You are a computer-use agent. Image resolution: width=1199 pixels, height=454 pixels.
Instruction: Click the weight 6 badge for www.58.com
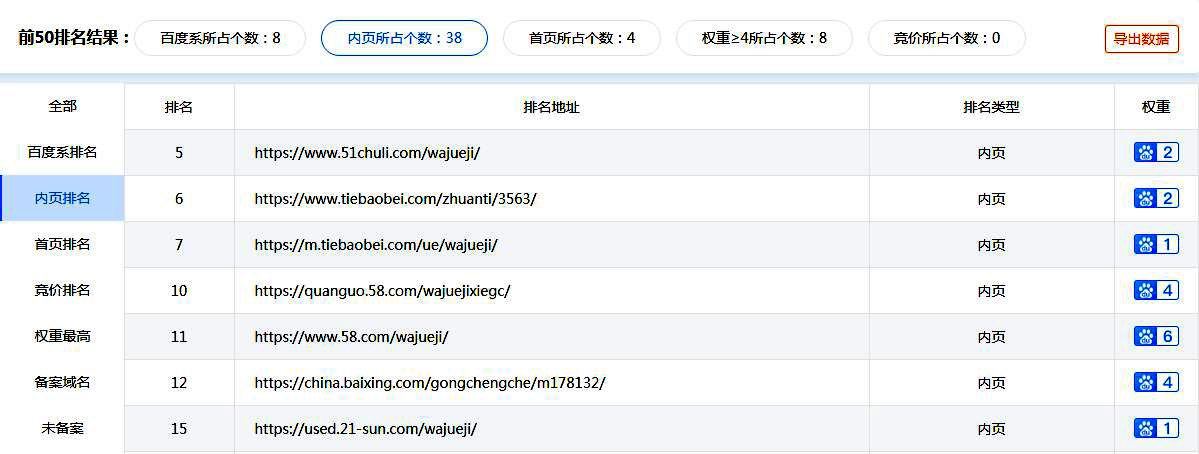pos(1156,336)
